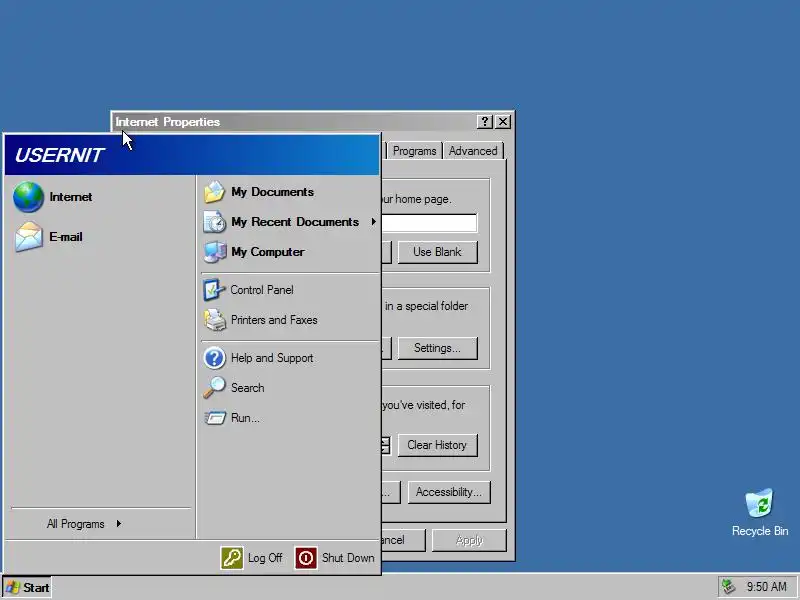
Task: Click the Clear History button
Action: tap(438, 445)
